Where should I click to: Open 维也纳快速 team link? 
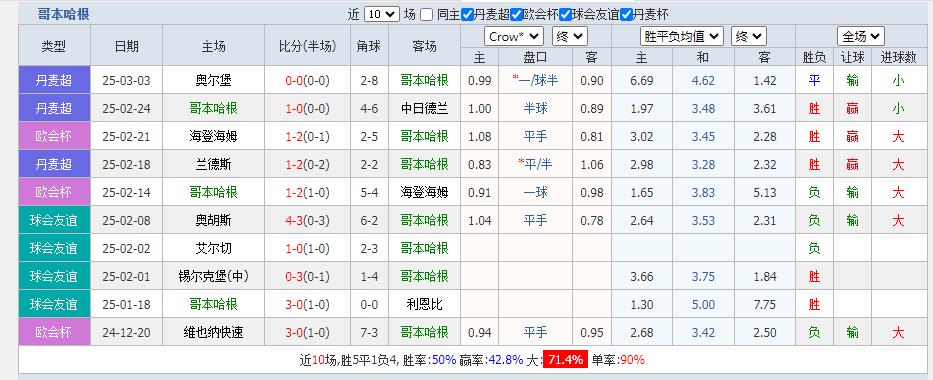213,332
